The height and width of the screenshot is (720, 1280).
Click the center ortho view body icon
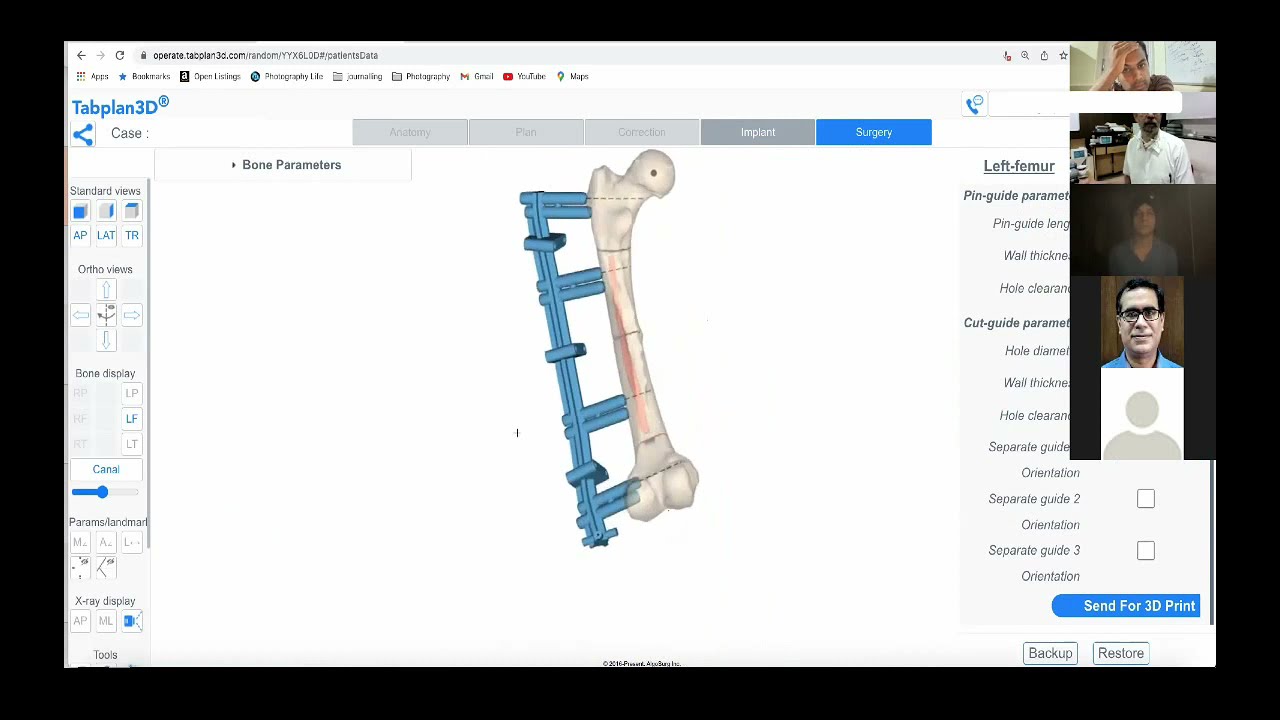(106, 315)
